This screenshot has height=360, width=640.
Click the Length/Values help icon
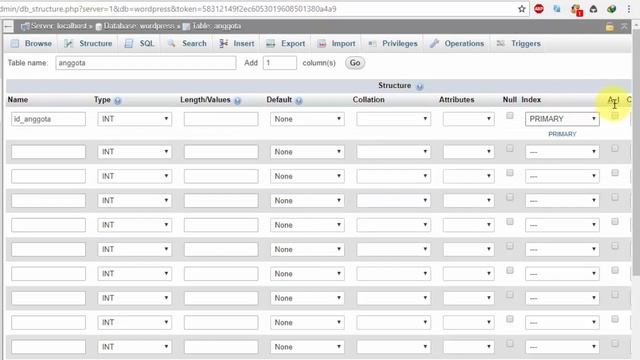(237, 100)
